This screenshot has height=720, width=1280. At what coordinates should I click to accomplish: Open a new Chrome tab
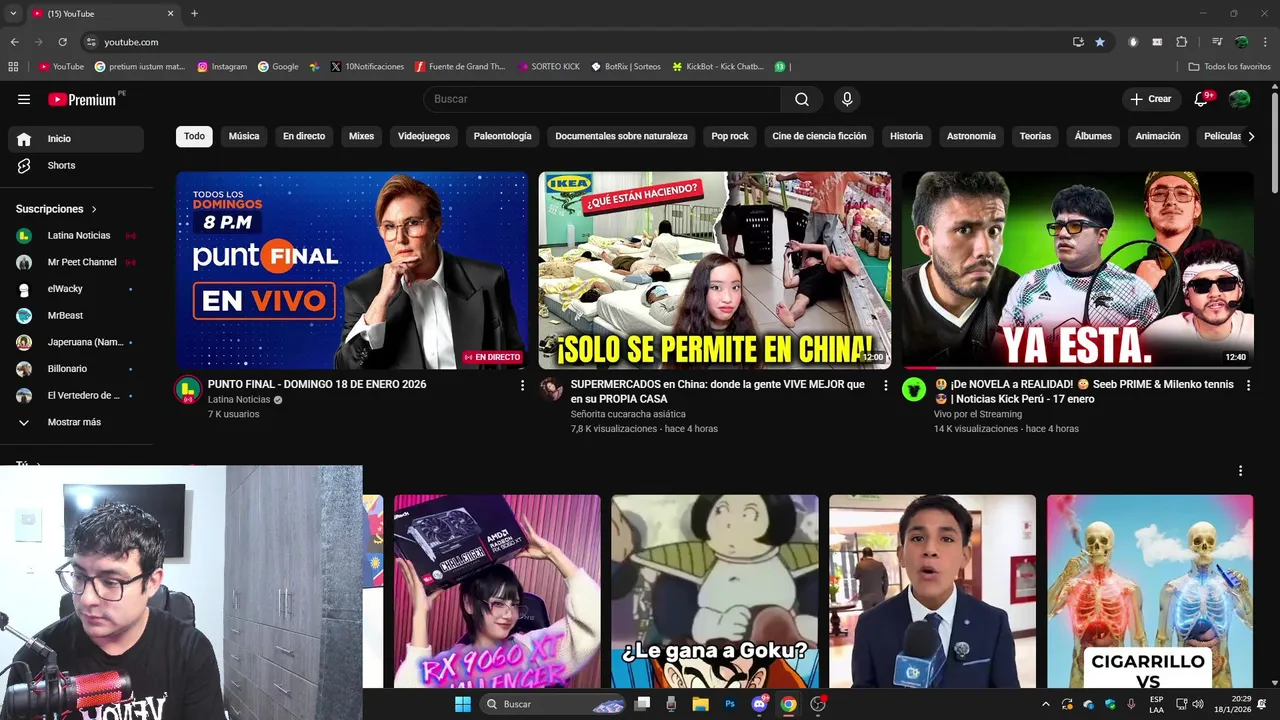click(194, 13)
